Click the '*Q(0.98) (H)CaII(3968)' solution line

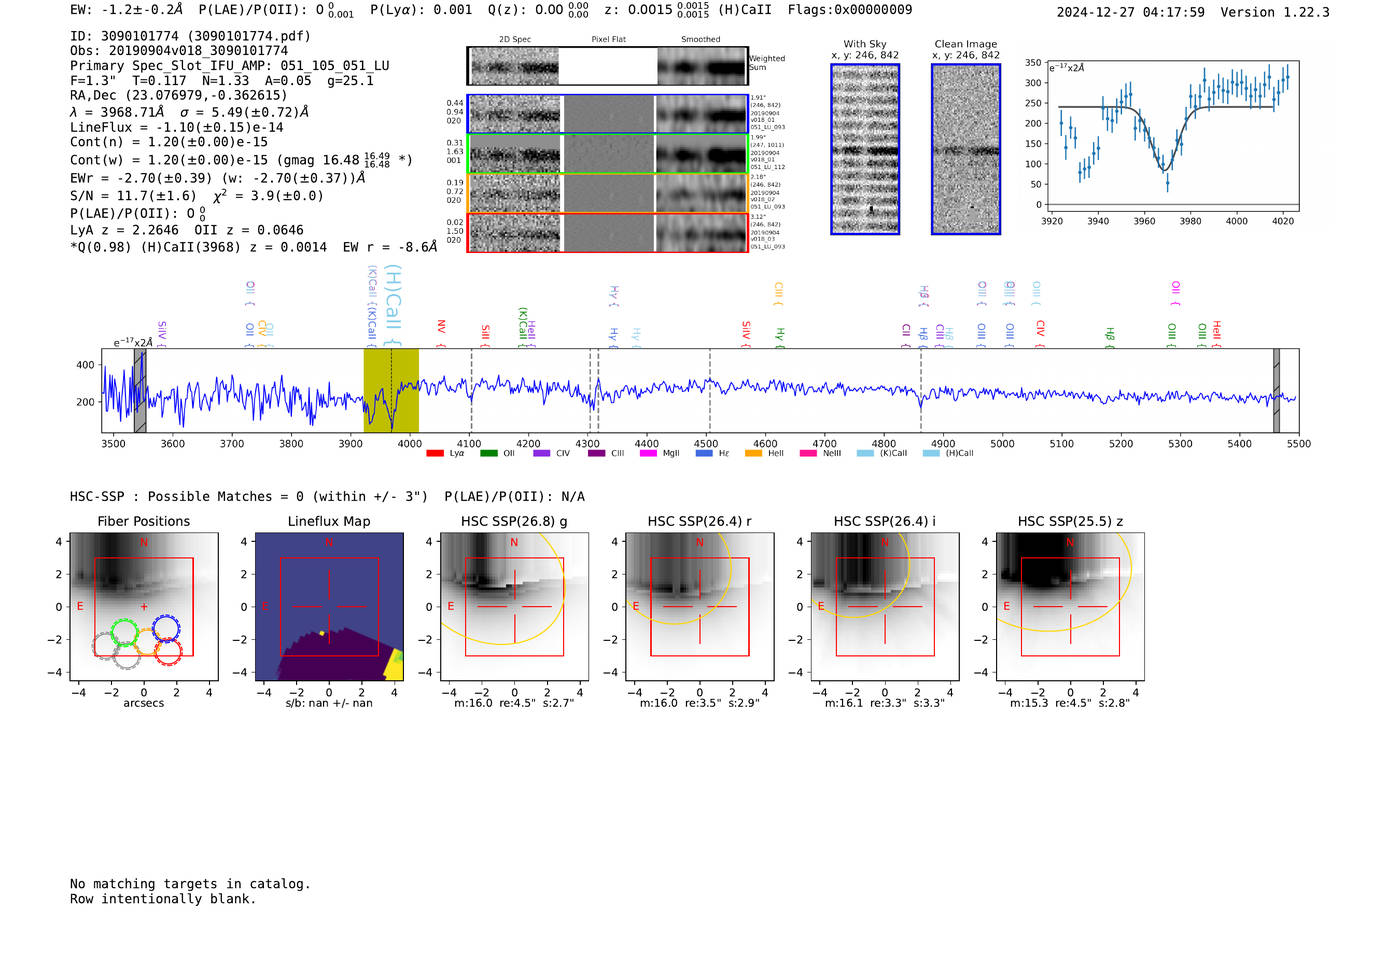[x=157, y=247]
